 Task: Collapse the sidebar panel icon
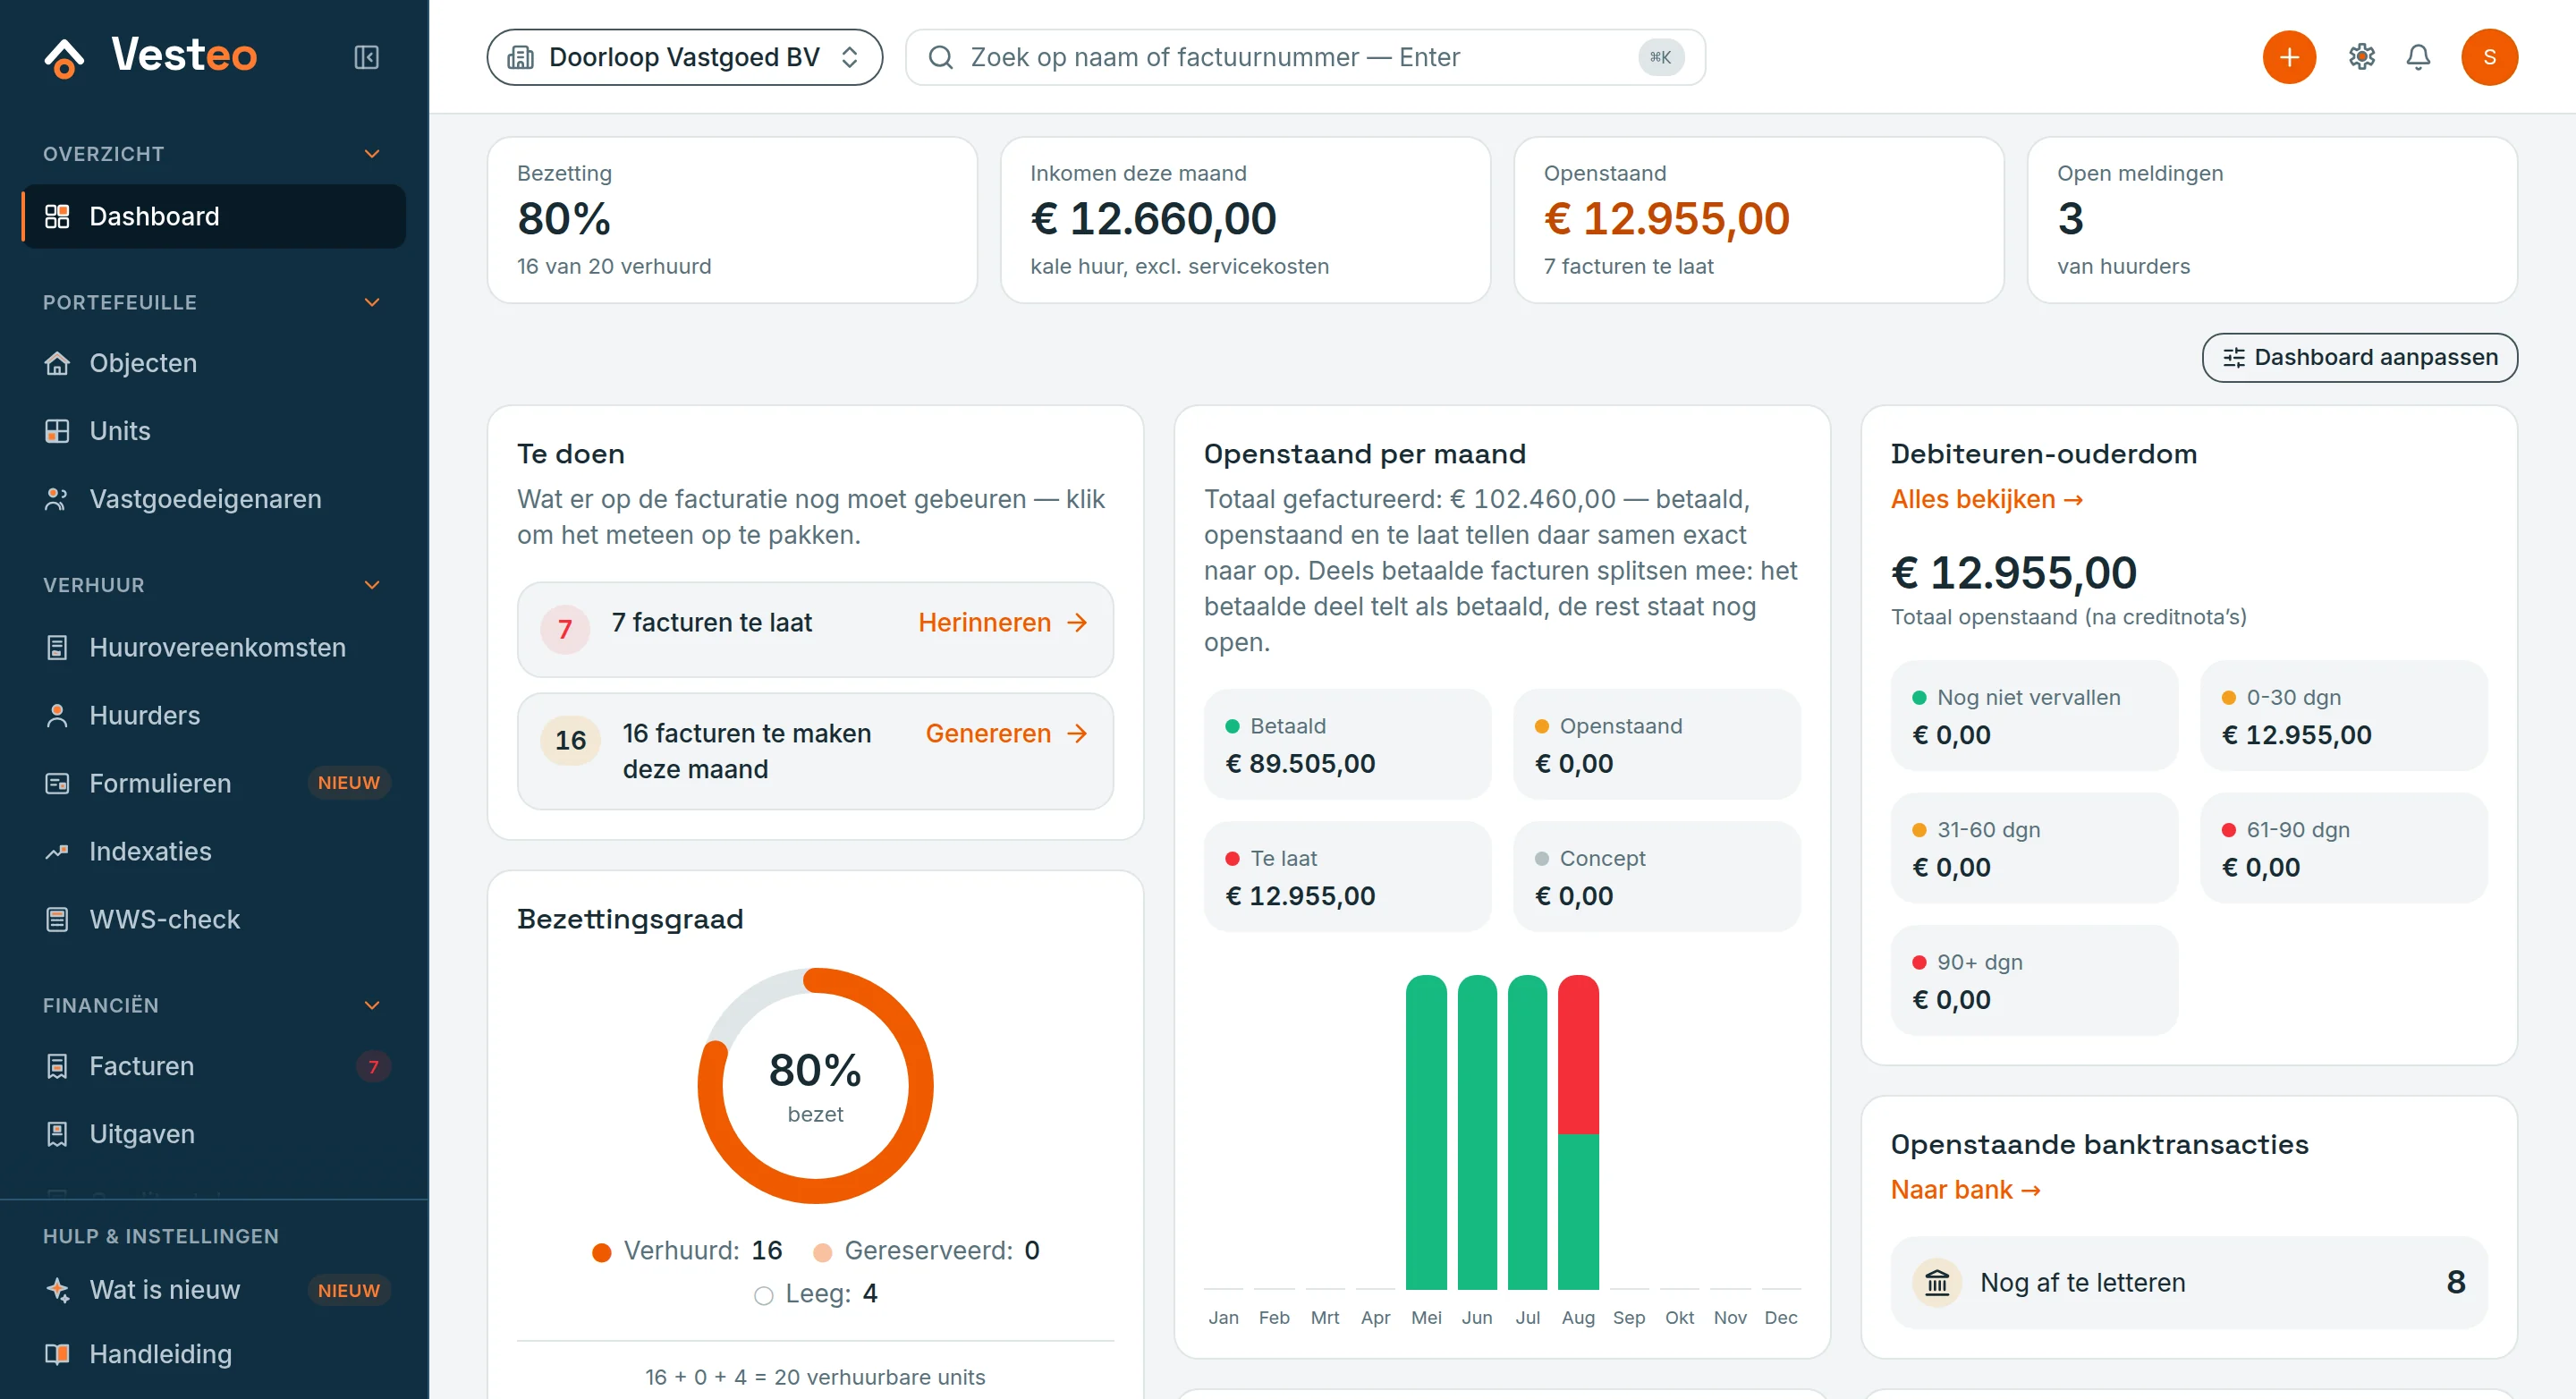(366, 57)
